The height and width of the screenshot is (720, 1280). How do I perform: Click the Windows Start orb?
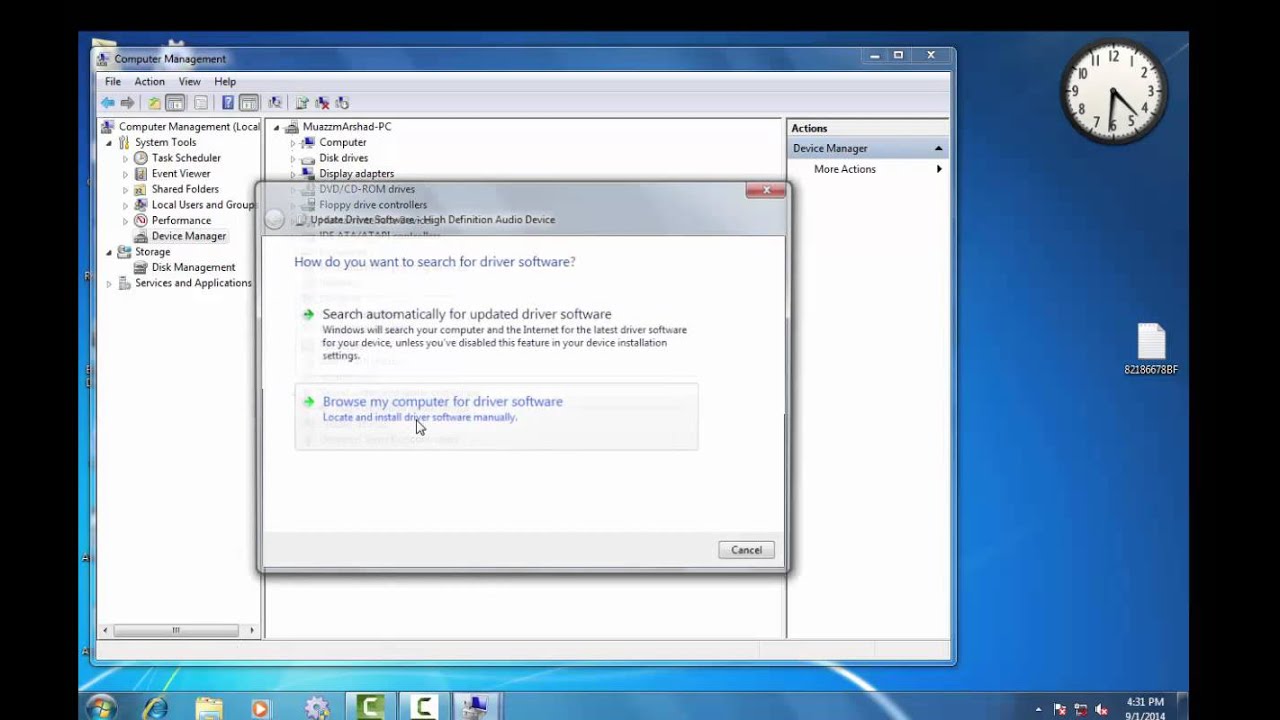[x=100, y=708]
